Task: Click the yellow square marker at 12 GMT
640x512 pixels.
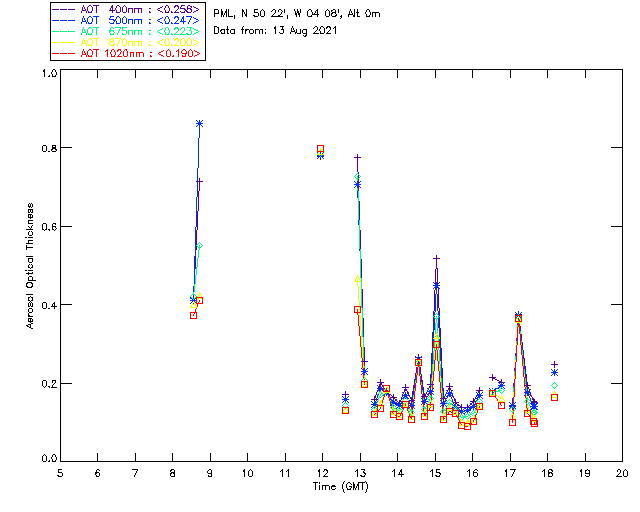Action: point(320,149)
